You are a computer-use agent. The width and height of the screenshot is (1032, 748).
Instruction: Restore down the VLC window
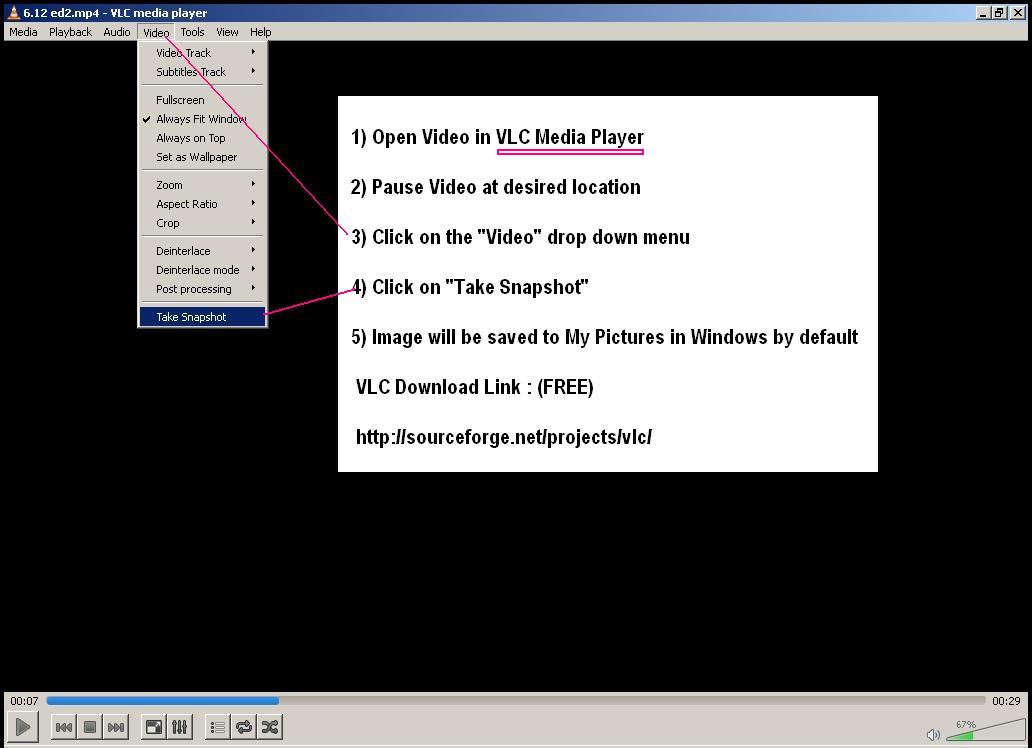[999, 13]
